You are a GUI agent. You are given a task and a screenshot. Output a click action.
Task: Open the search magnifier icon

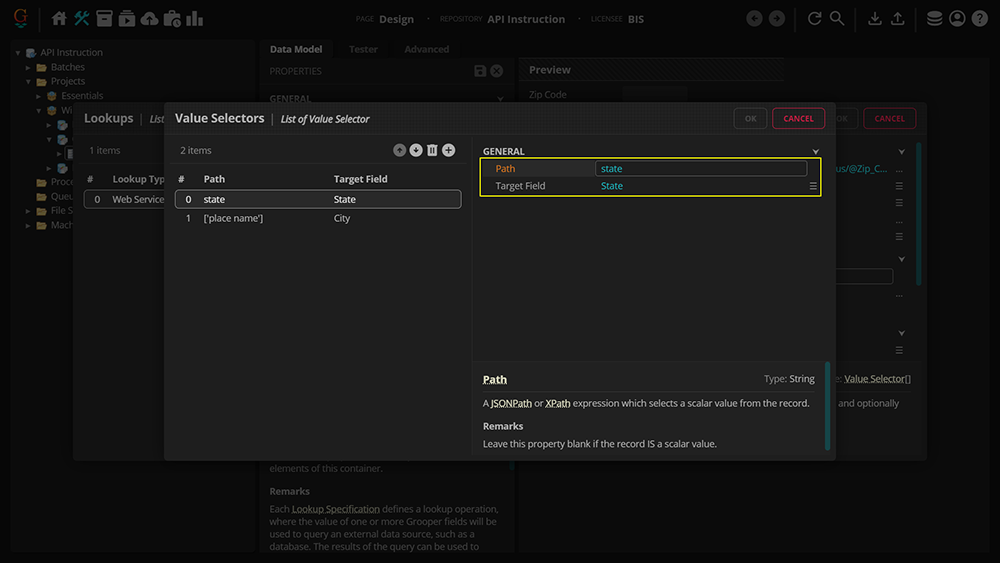point(837,19)
